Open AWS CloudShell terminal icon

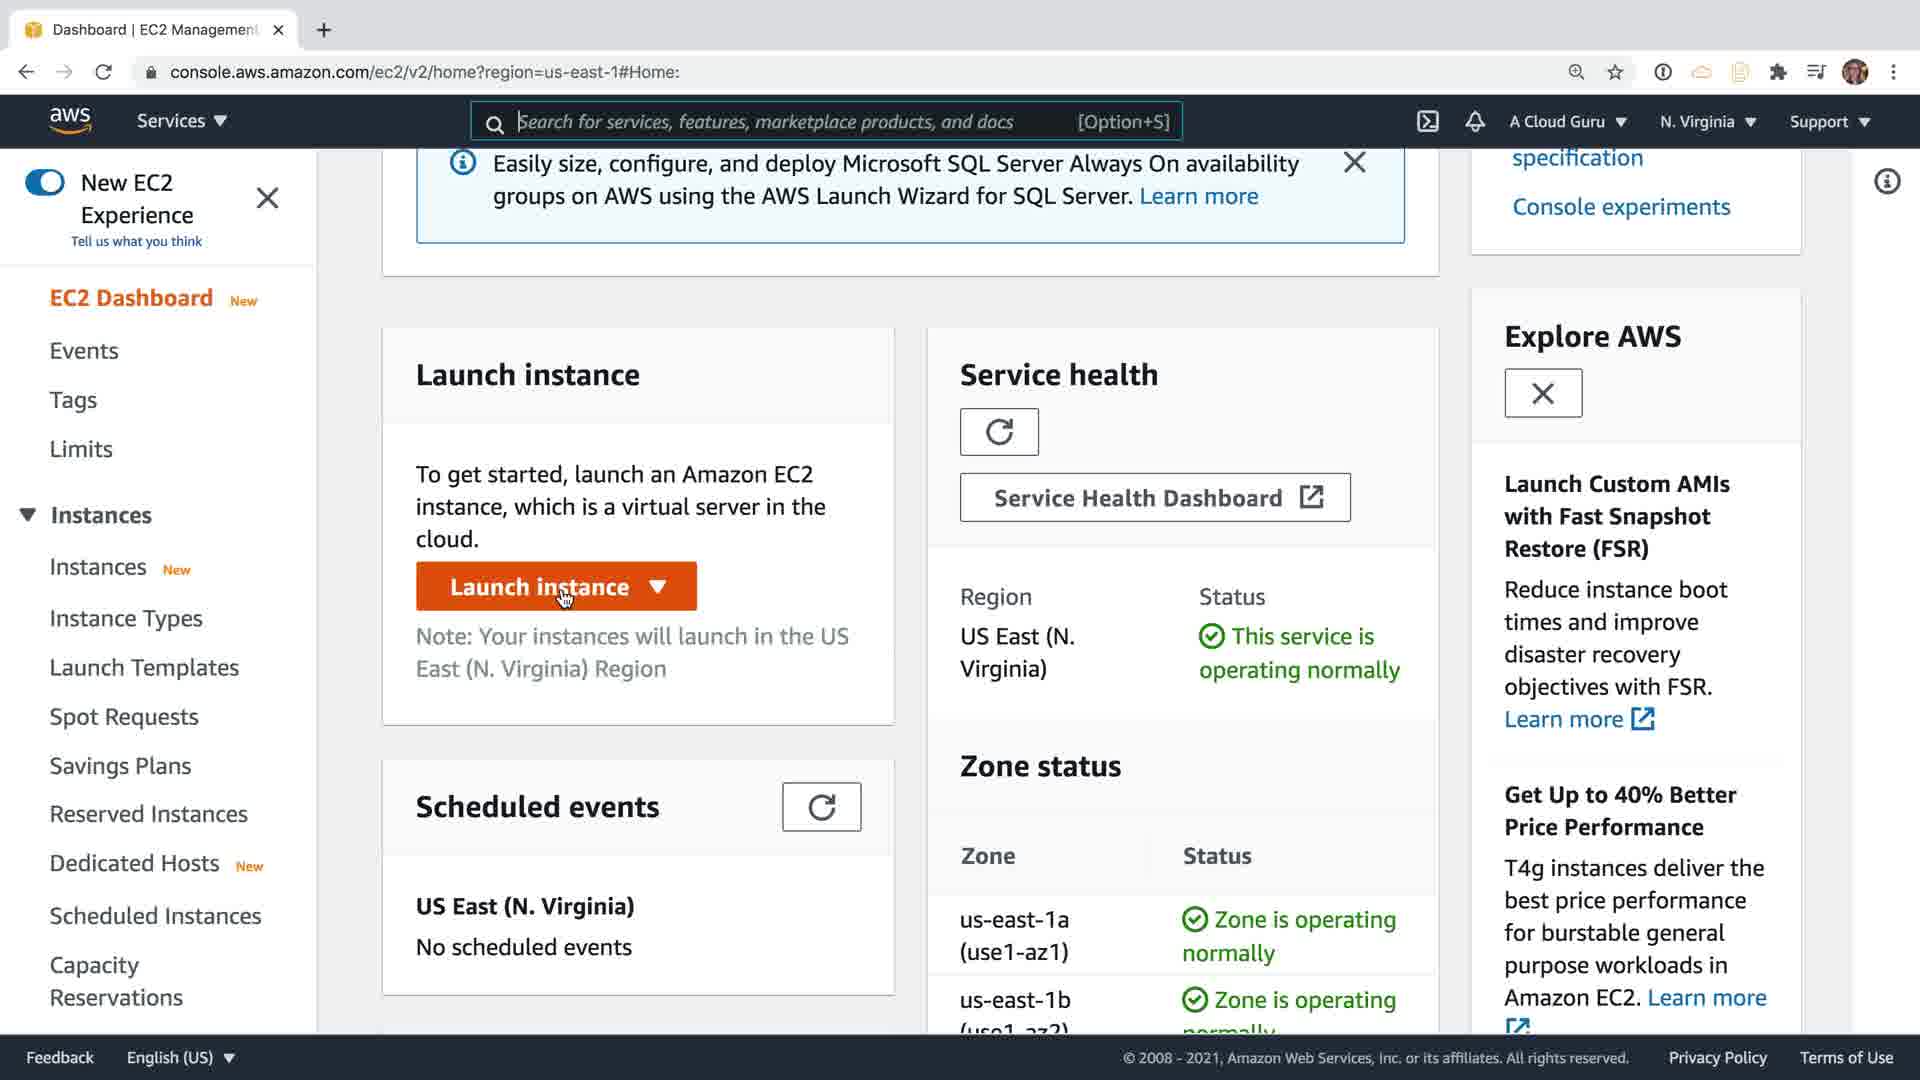1428,121
